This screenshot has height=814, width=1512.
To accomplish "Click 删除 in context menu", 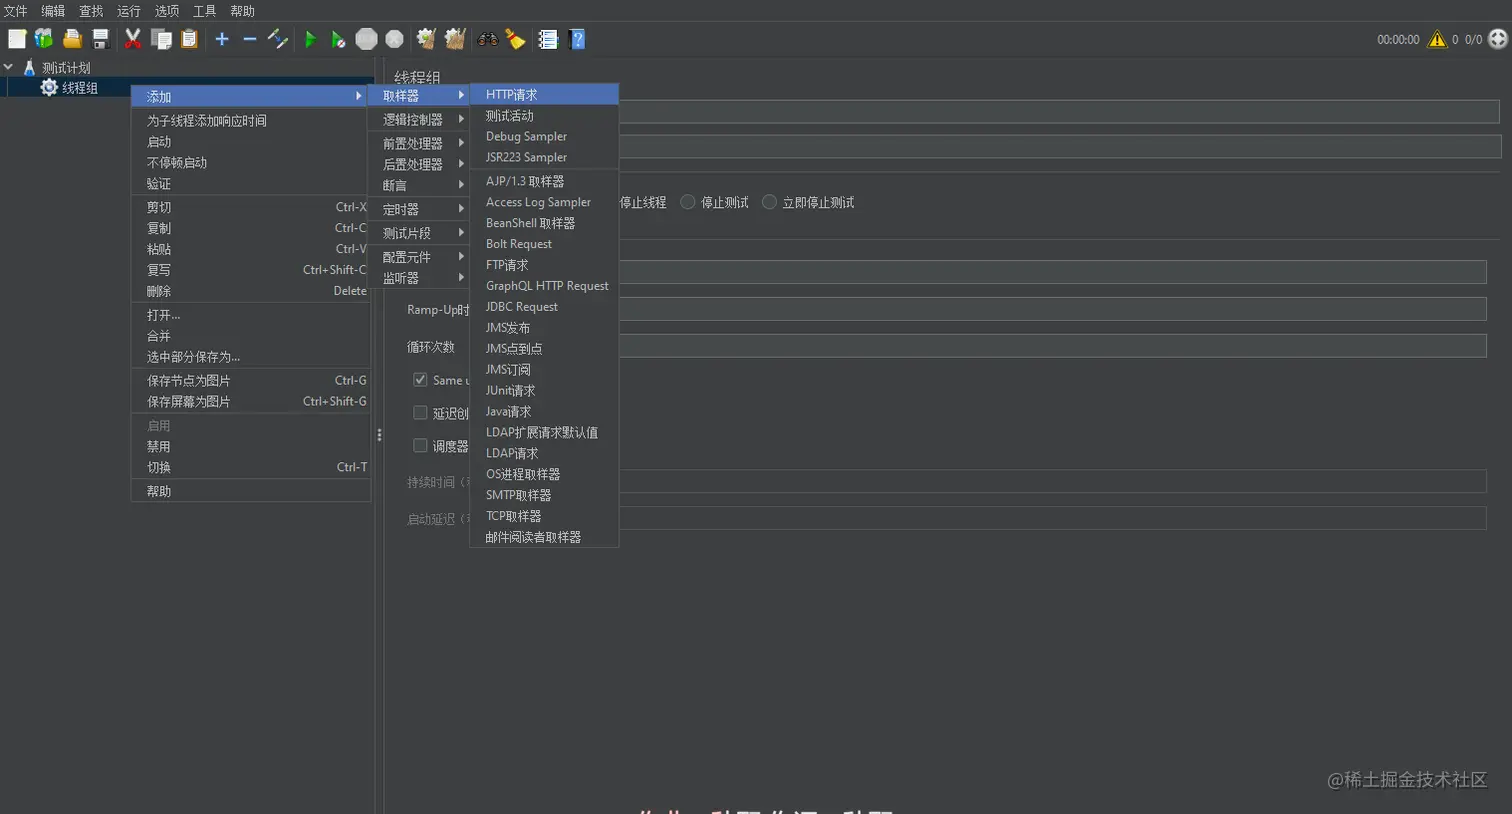I will [251, 291].
